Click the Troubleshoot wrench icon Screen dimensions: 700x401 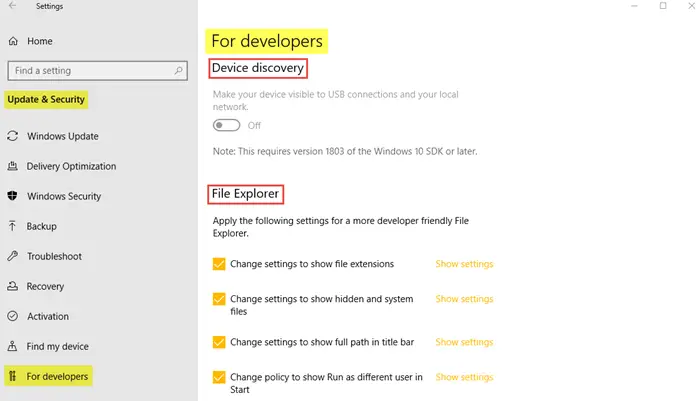[x=12, y=256]
